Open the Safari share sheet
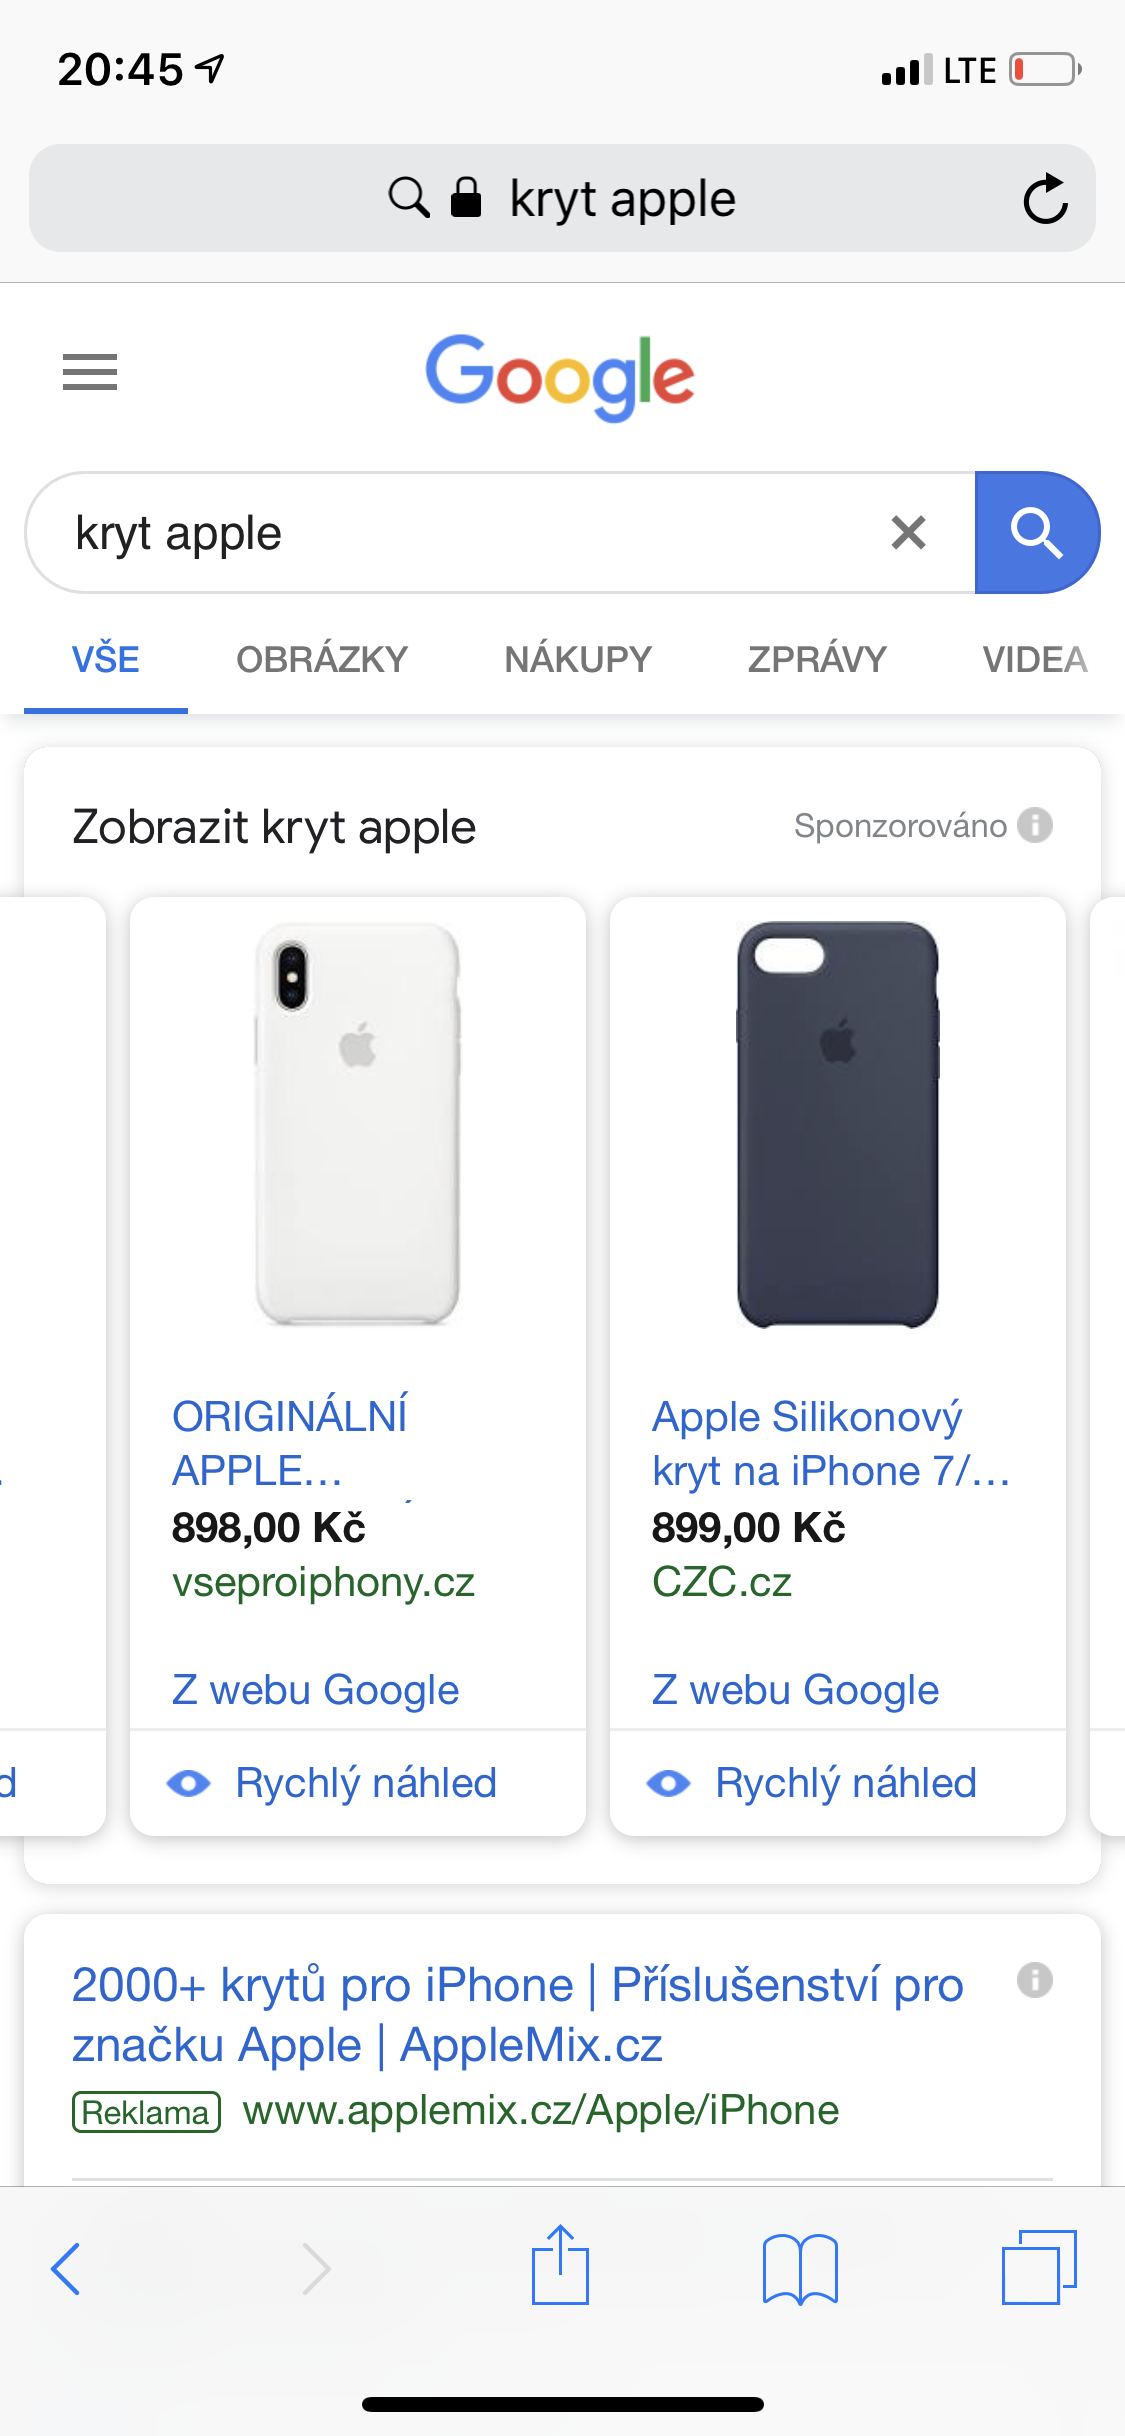Image resolution: width=1125 pixels, height=2436 pixels. point(560,2266)
